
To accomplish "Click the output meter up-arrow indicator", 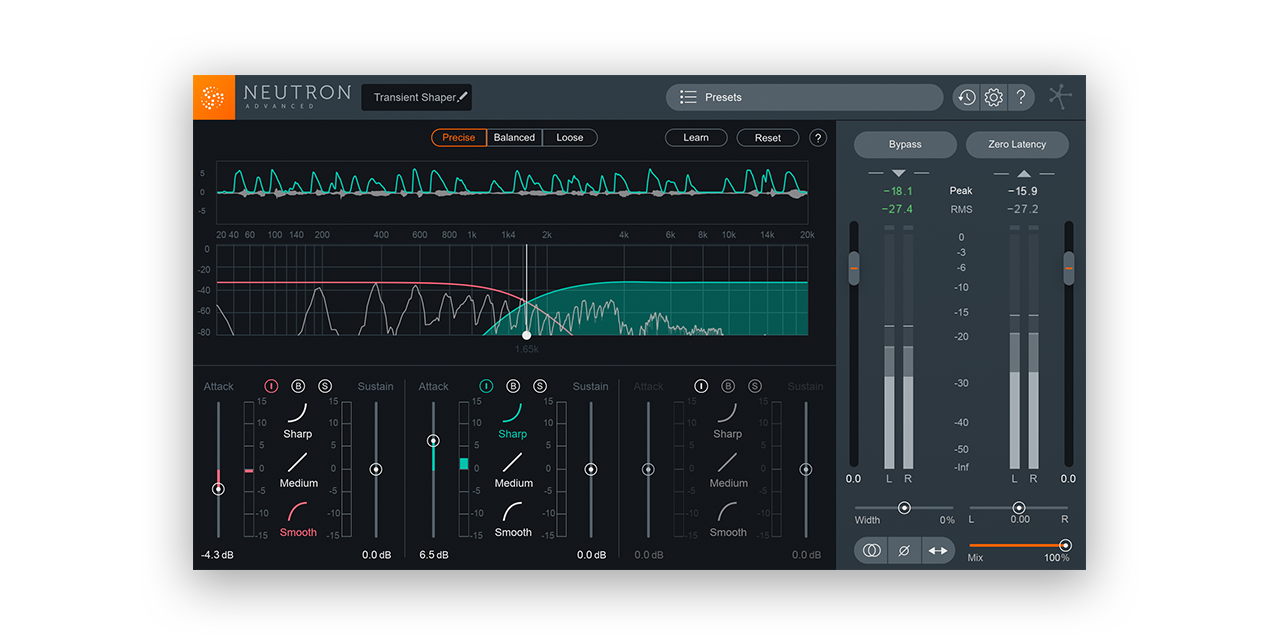I will [1024, 174].
